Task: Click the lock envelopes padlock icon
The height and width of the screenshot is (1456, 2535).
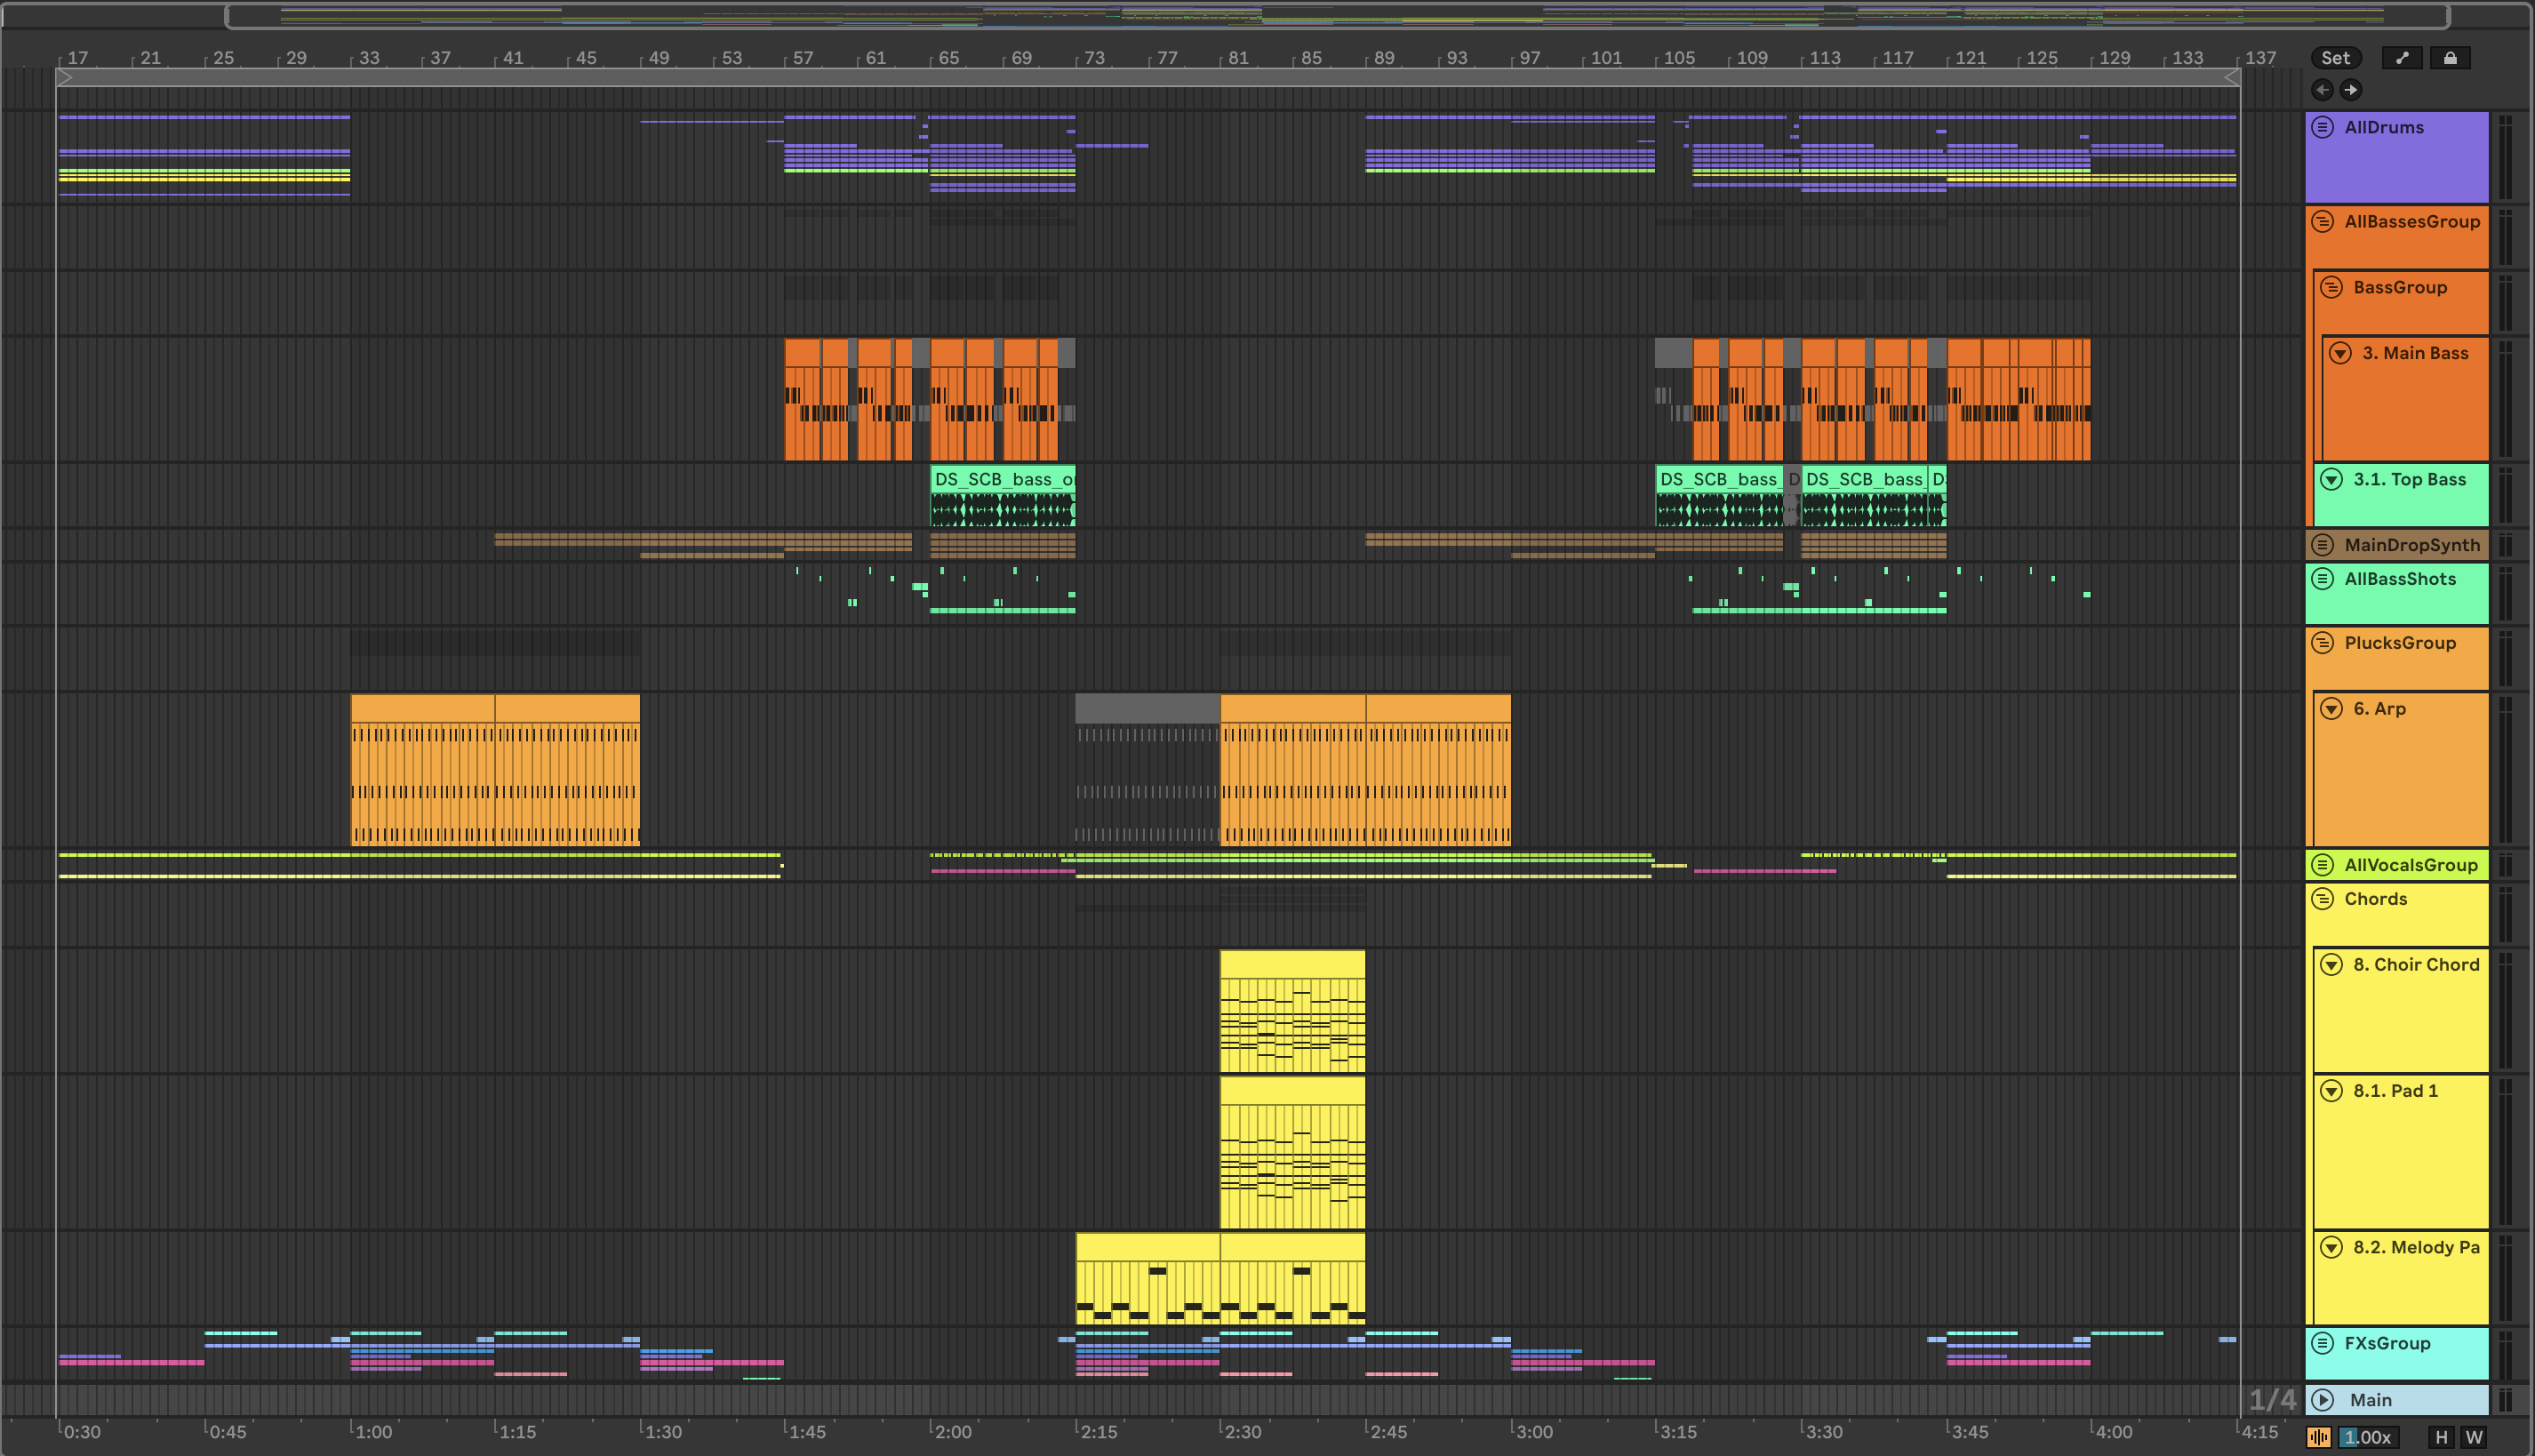Action: [2450, 58]
